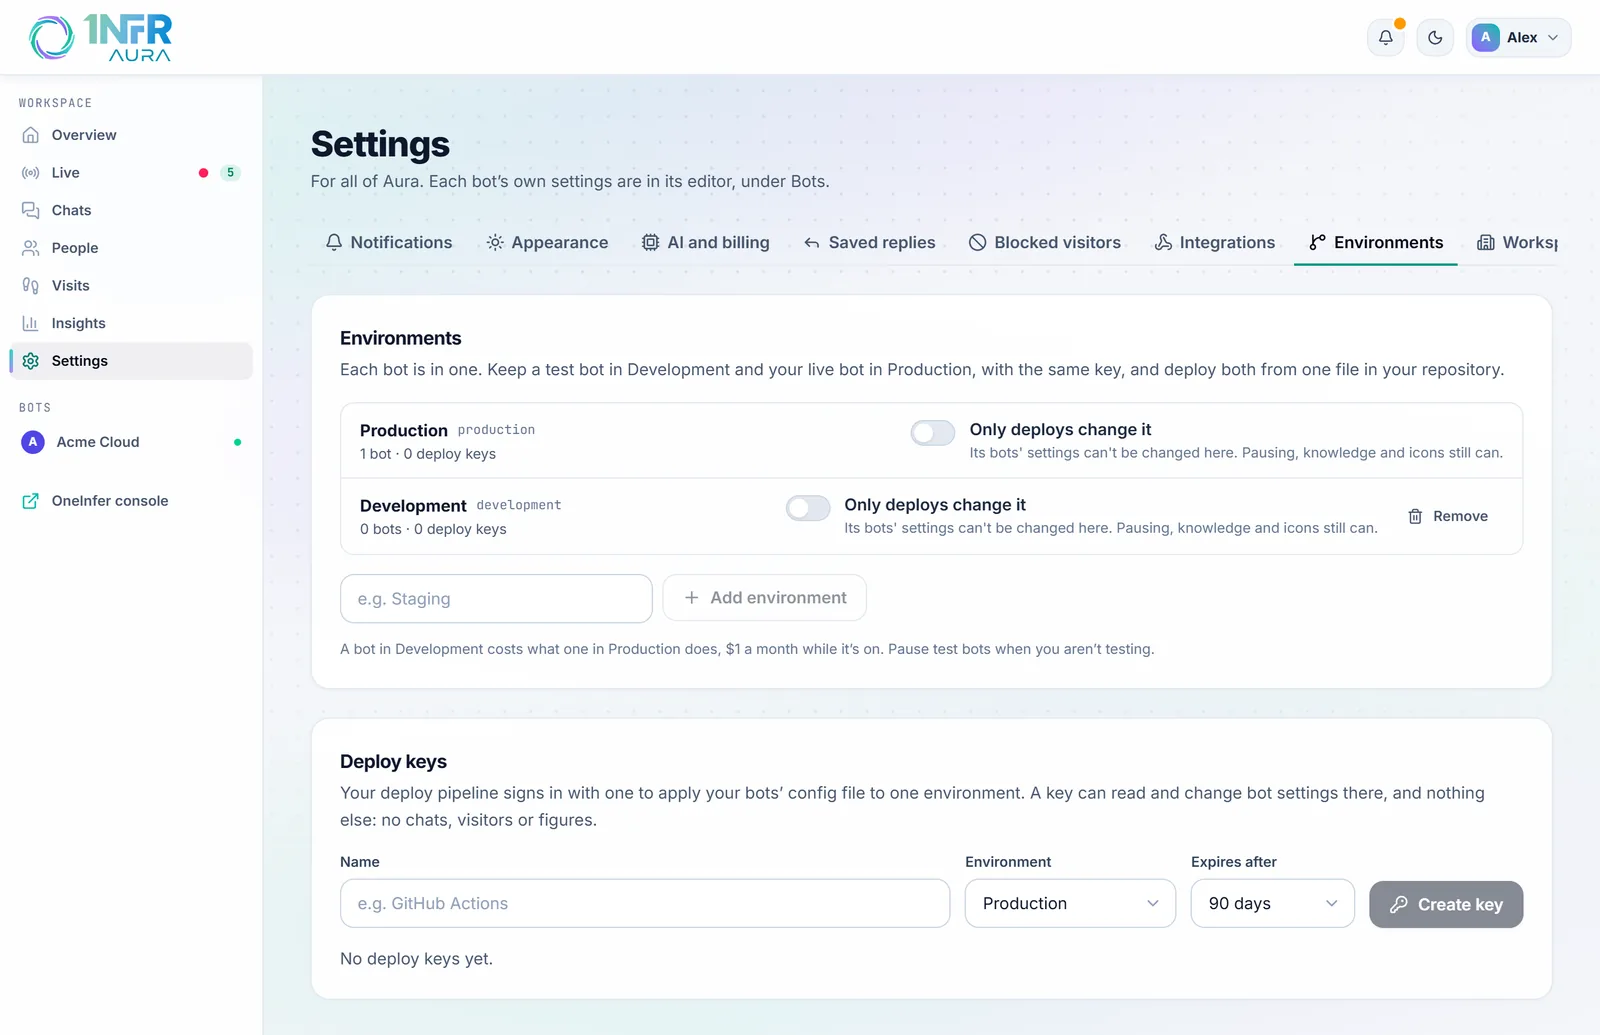Click the Integrations tab icon
The image size is (1600, 1035).
[x=1163, y=242]
